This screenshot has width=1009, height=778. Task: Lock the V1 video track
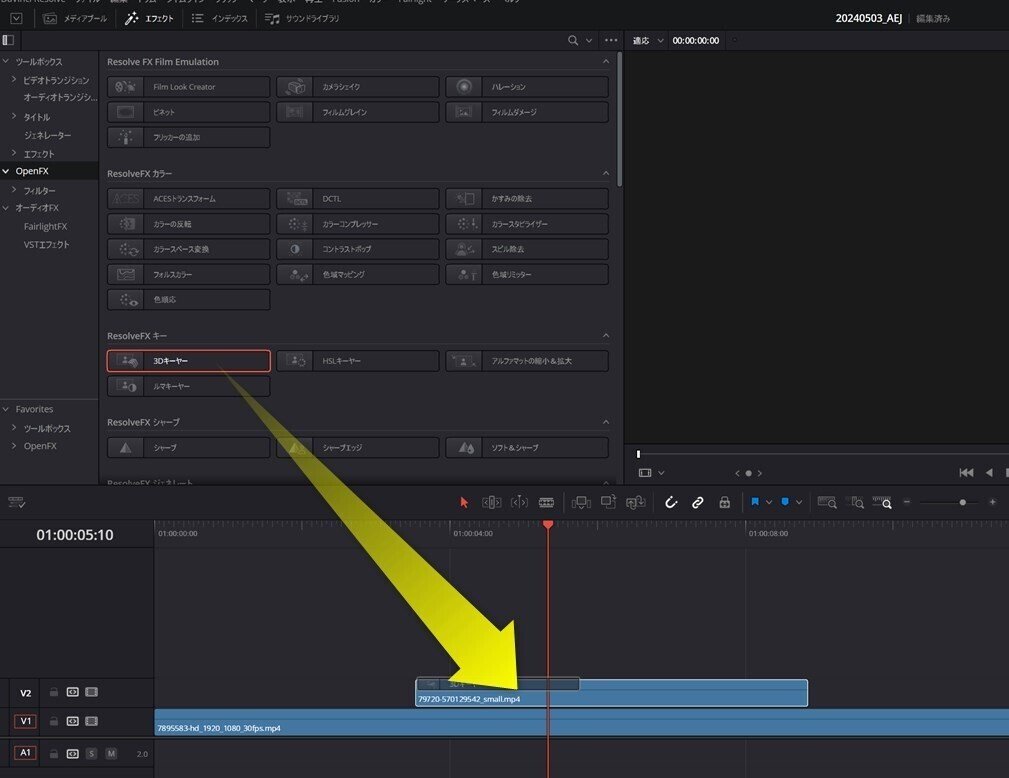pyautogui.click(x=54, y=721)
